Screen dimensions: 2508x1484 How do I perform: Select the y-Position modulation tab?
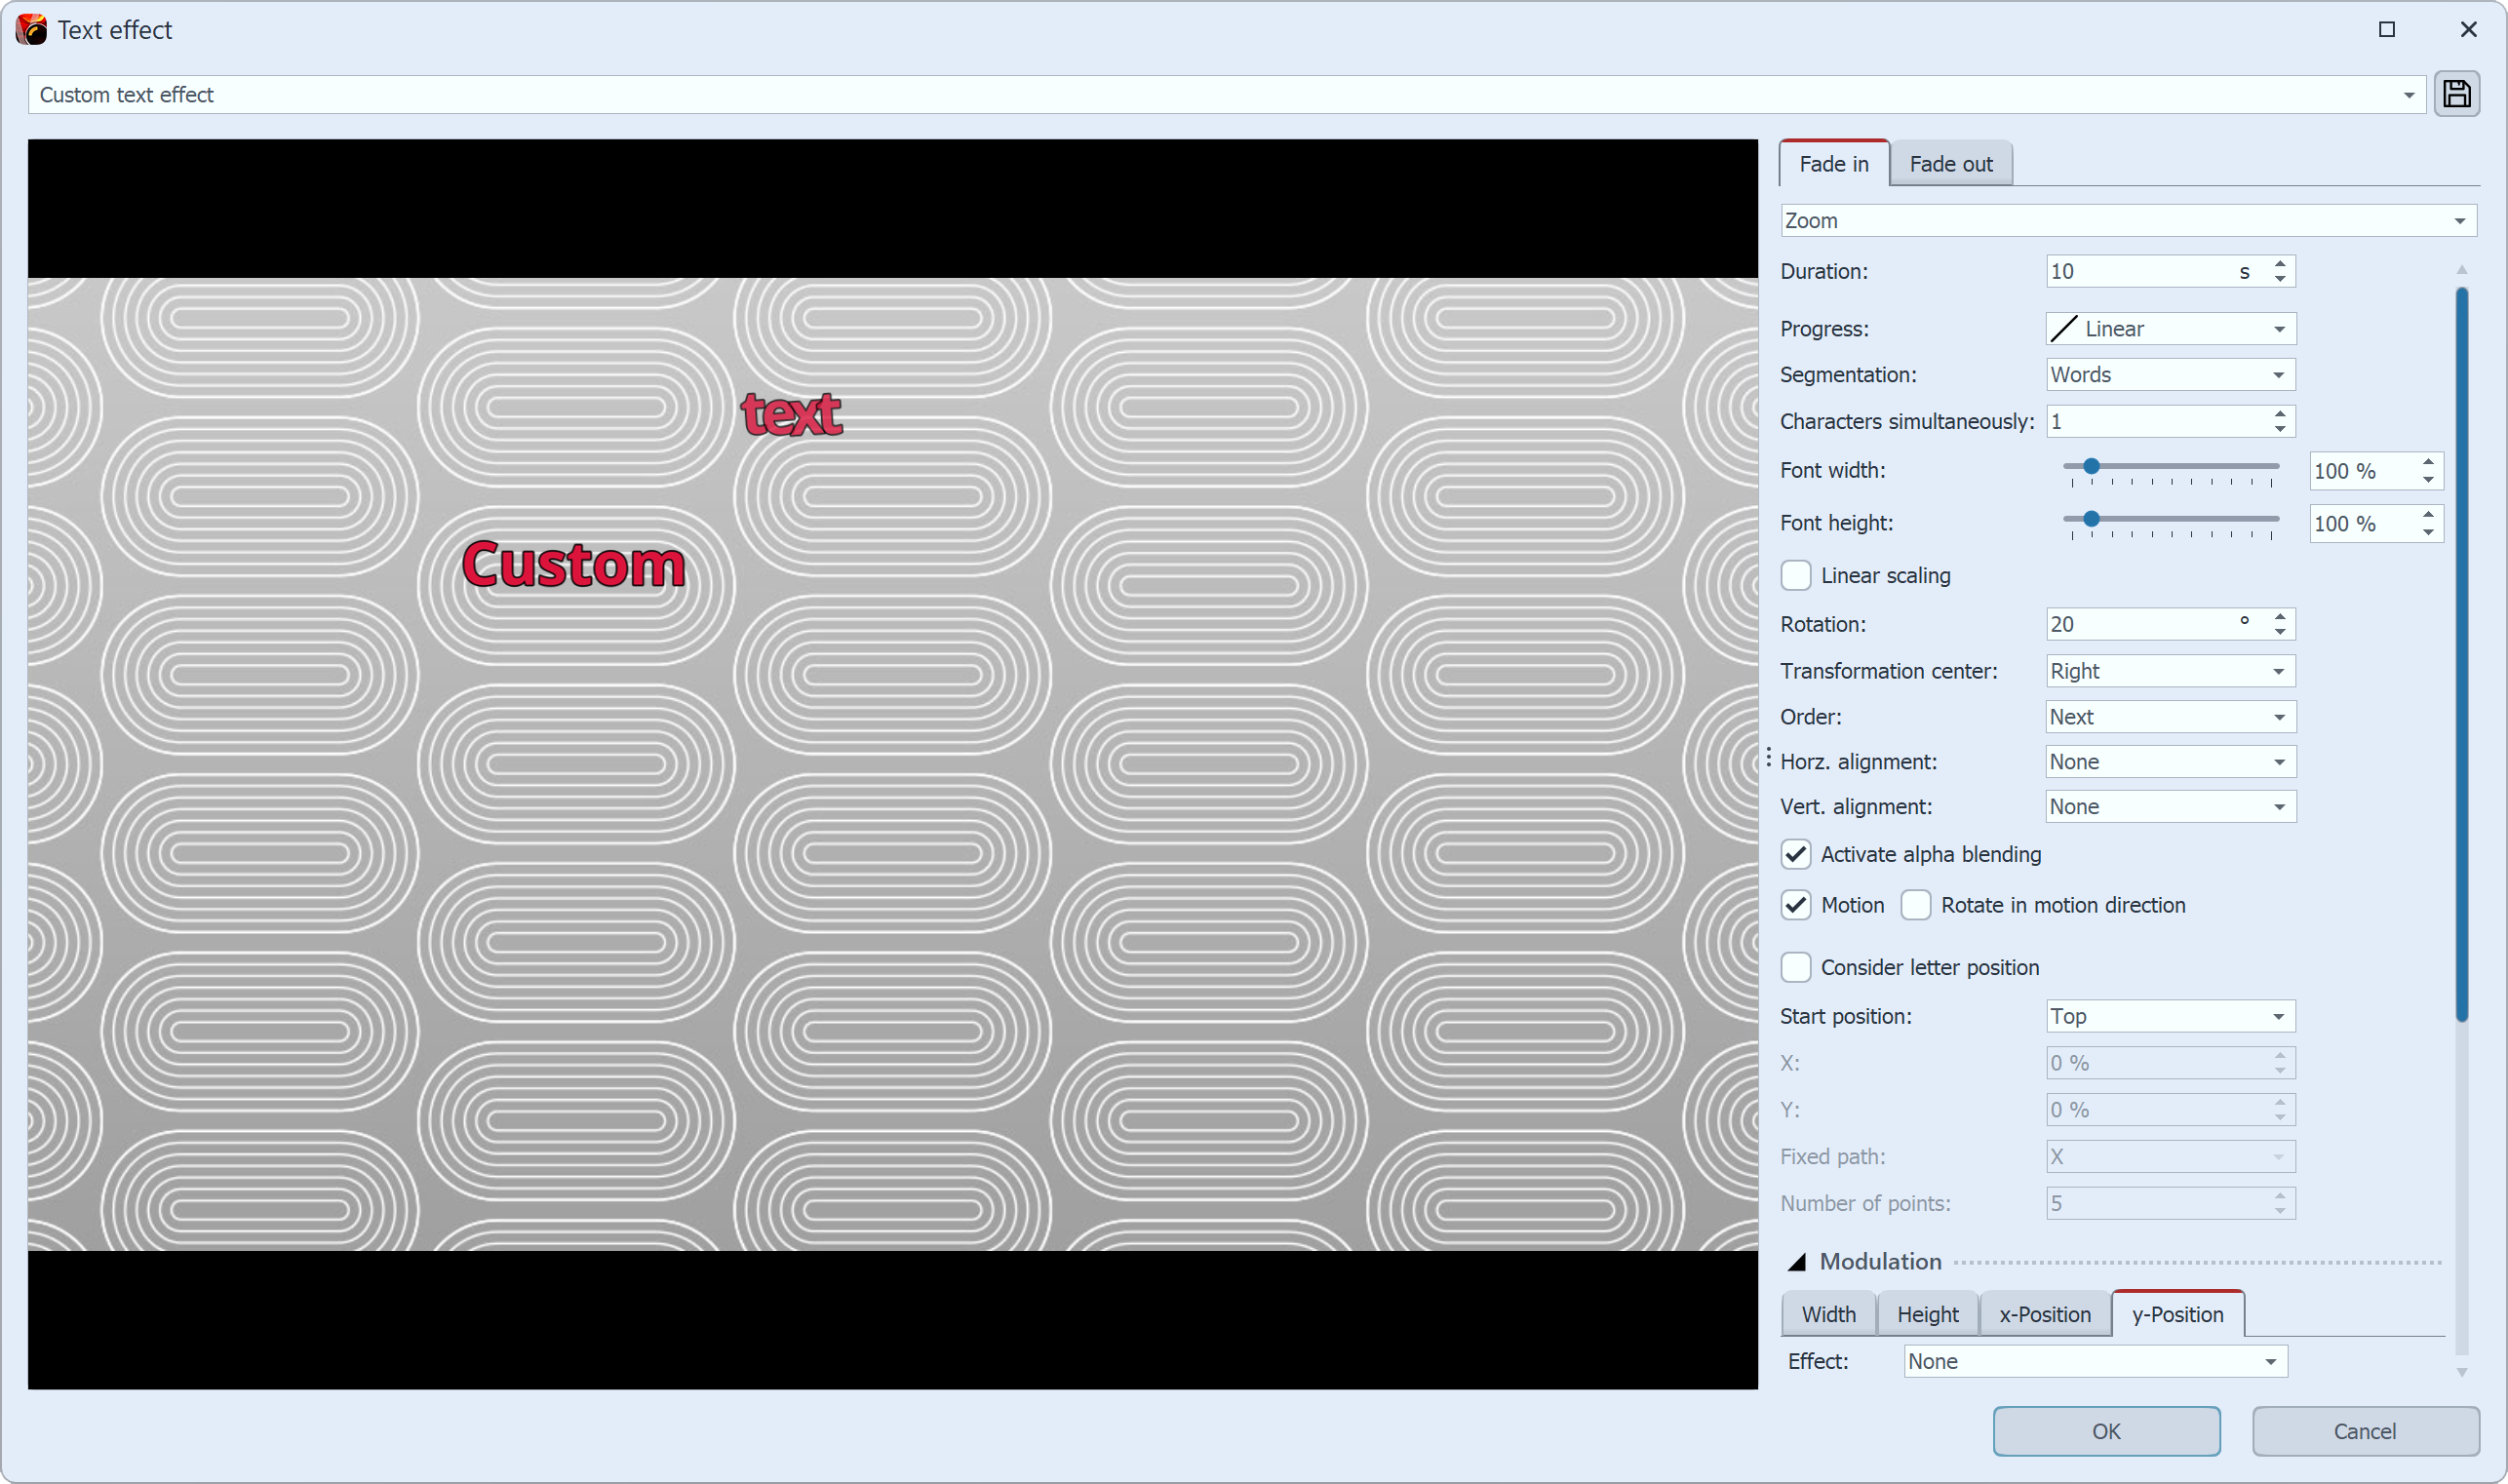pos(2175,1312)
